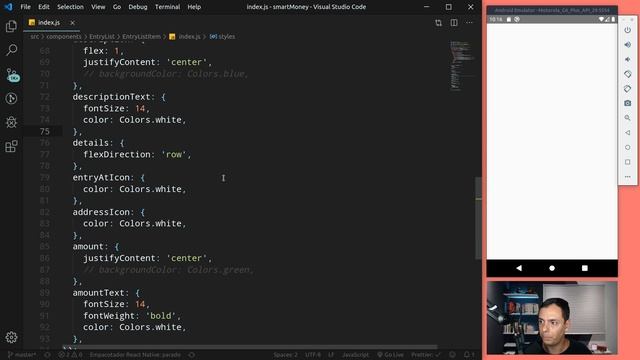Click the EntryList breadcrumb segment

point(102,37)
